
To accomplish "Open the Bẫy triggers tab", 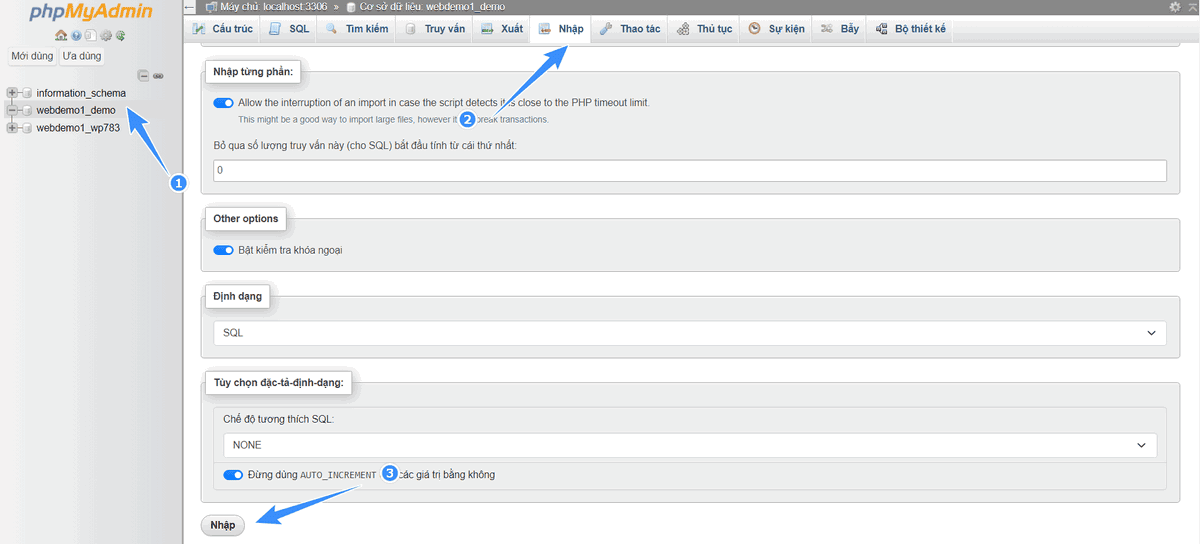I will (840, 29).
